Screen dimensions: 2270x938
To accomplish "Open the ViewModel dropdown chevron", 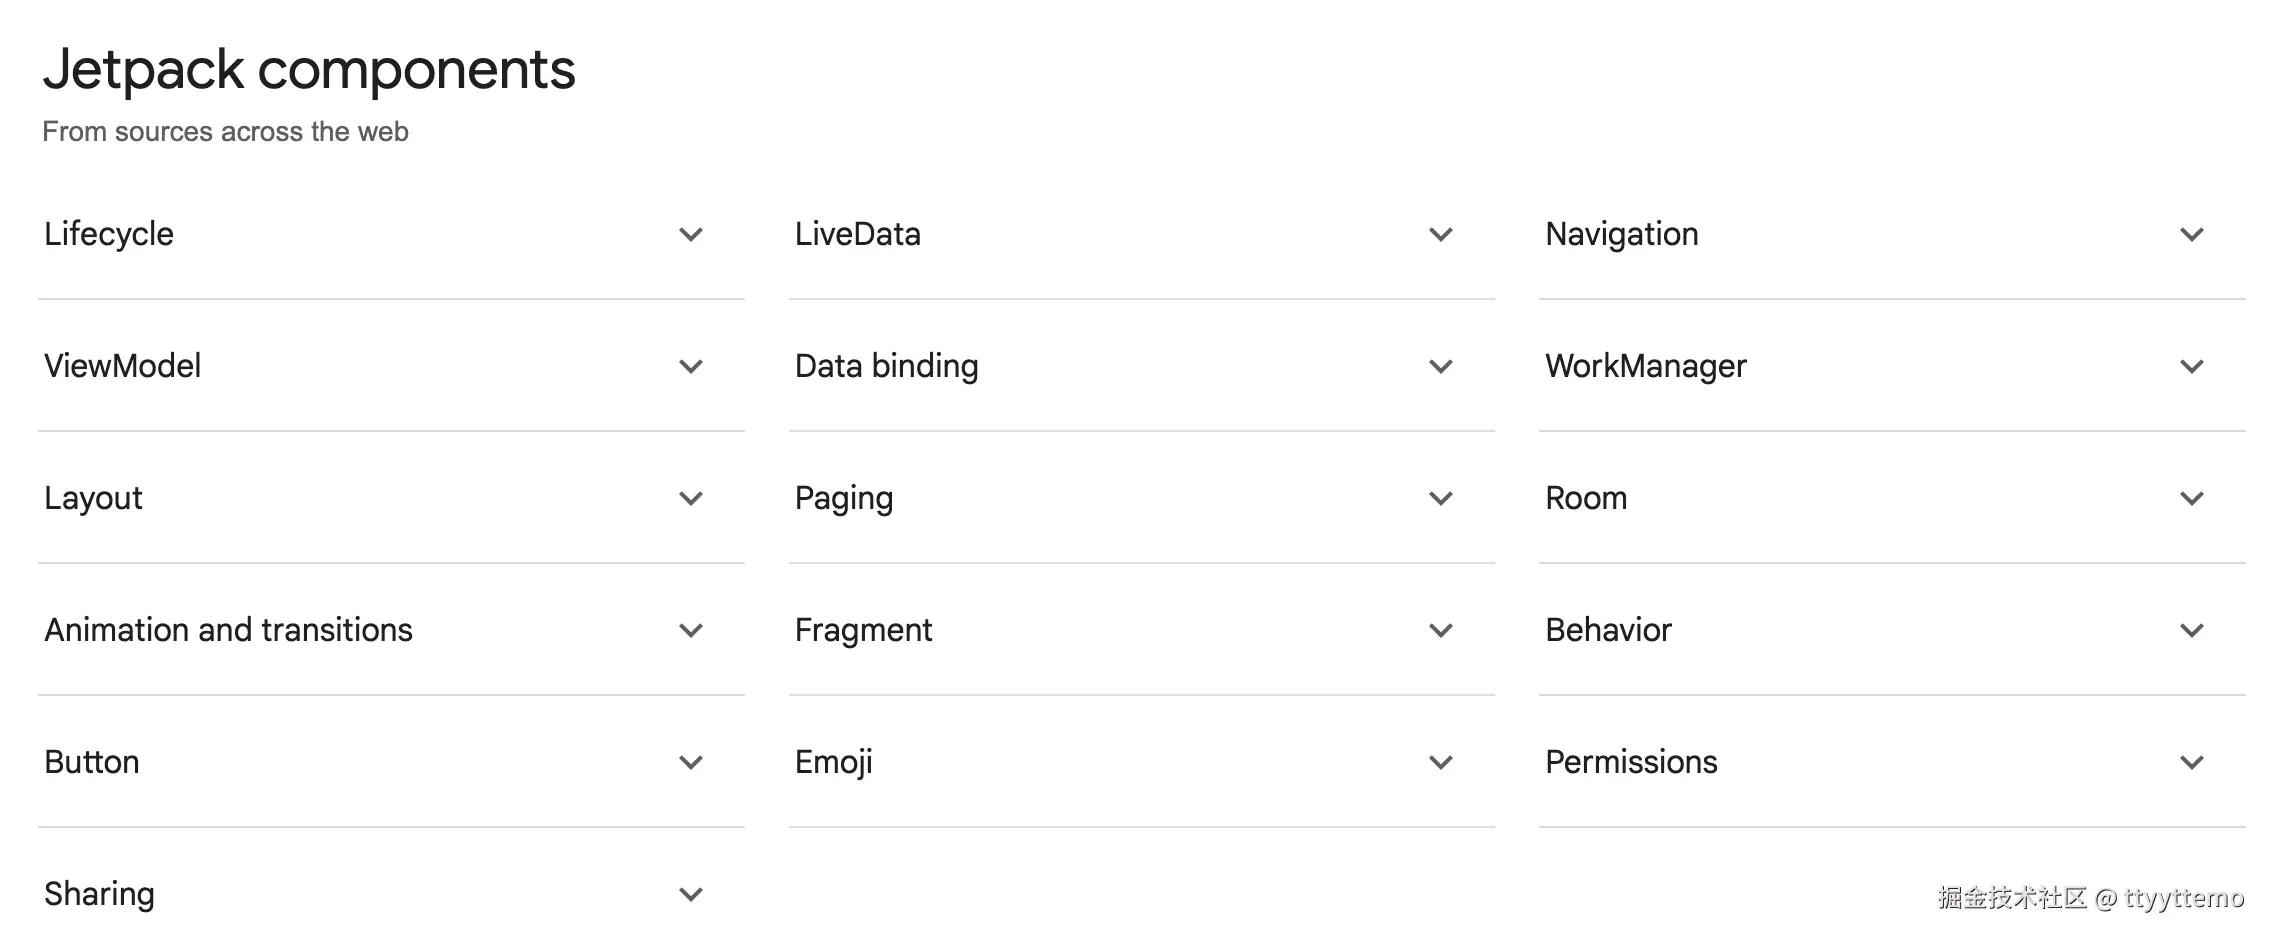I will tap(691, 367).
